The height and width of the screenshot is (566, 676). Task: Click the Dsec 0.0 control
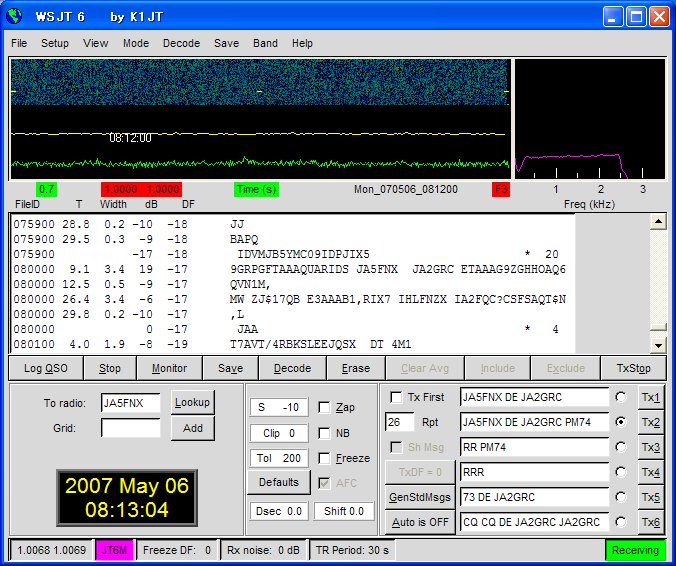[279, 511]
